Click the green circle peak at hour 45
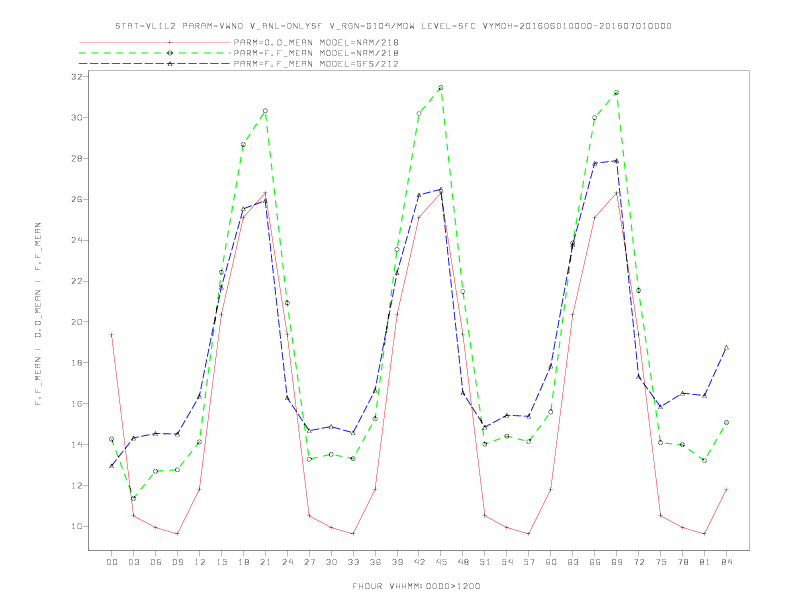792x612 pixels. pos(441,87)
